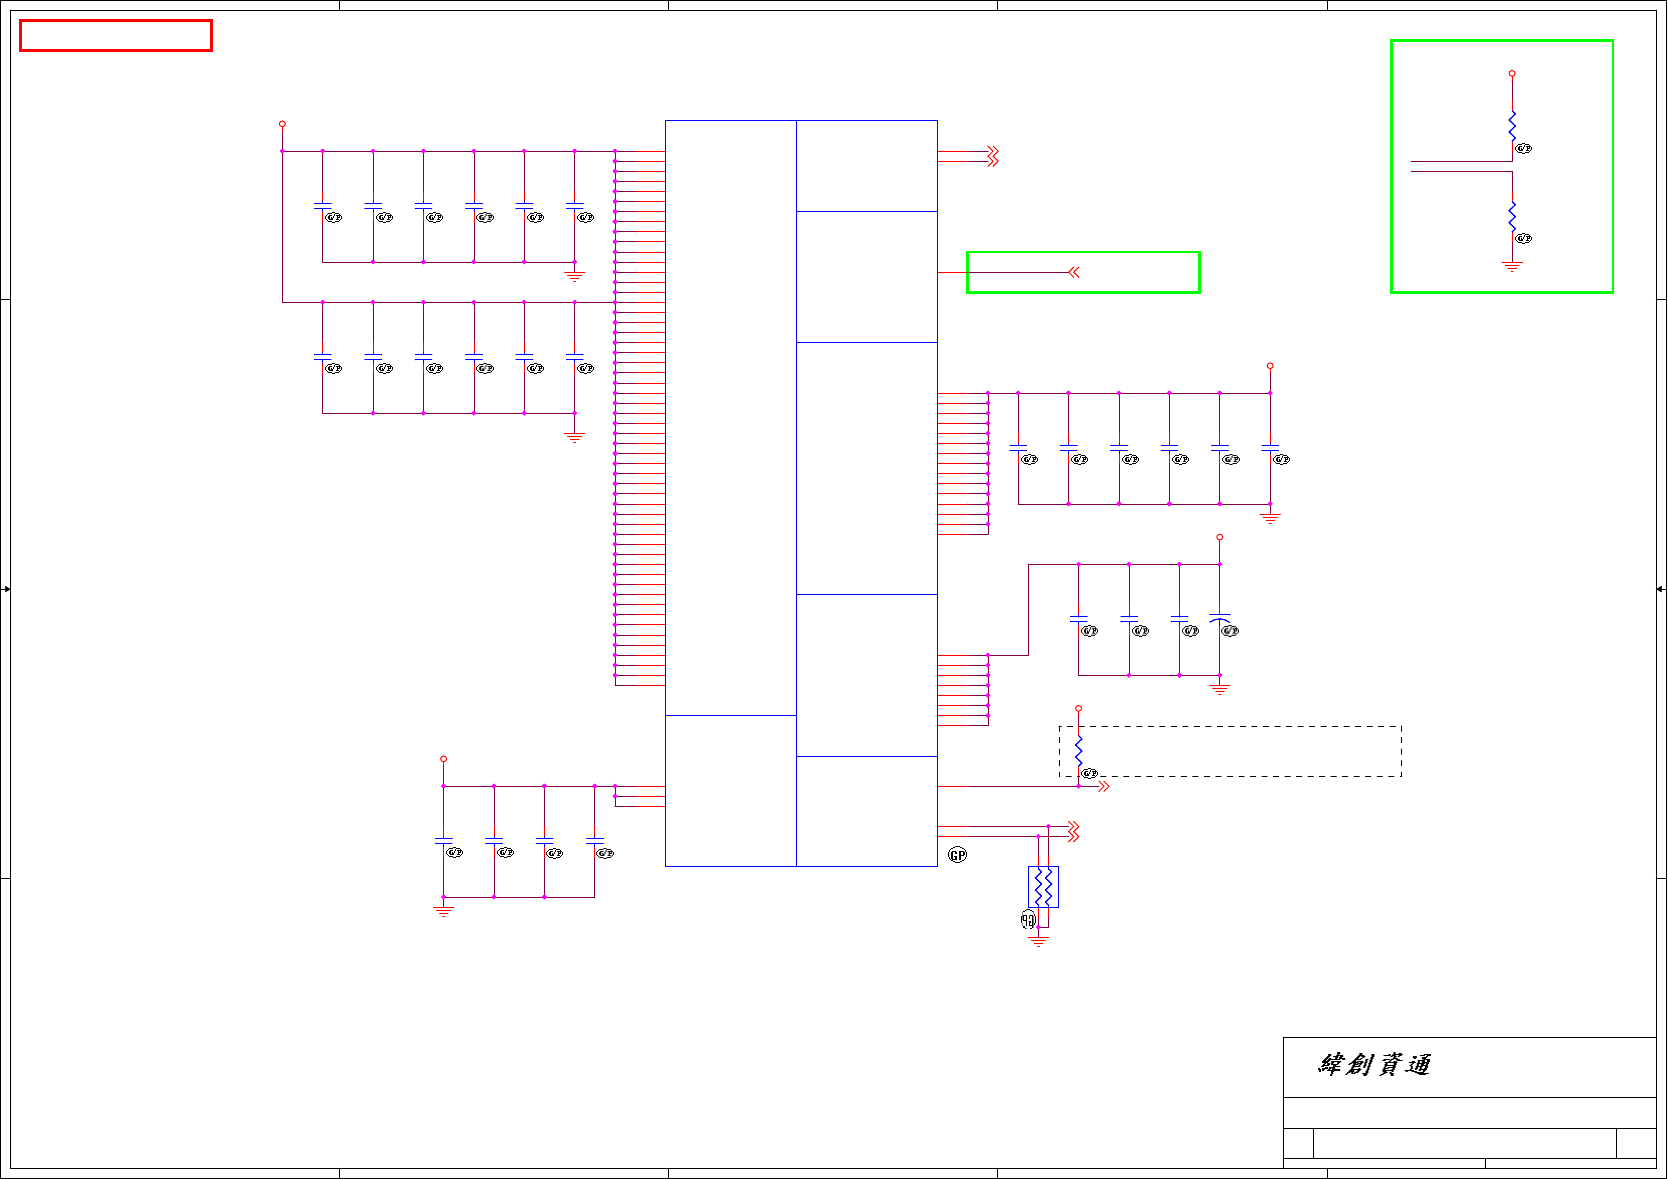Select the lower resistor of the voltage divider
This screenshot has height=1179, width=1668.
[x=1512, y=217]
